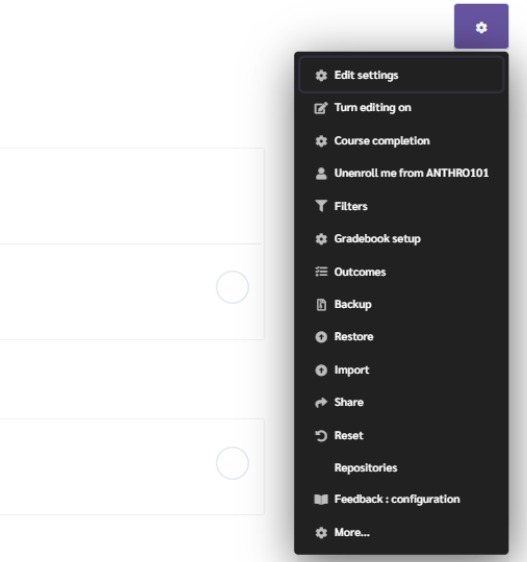Image resolution: width=527 pixels, height=562 pixels.
Task: Click the gear icon beside Edit settings
Action: tap(321, 76)
